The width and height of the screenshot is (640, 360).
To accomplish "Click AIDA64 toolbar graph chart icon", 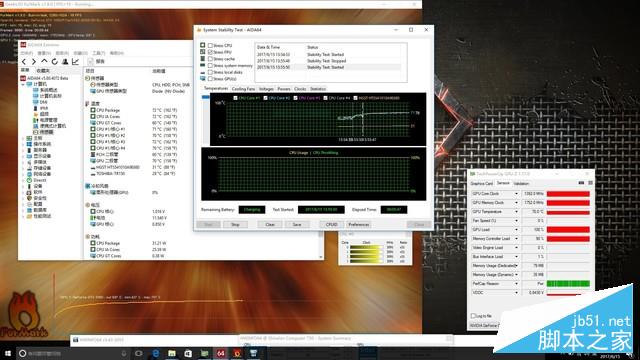I will (76, 62).
